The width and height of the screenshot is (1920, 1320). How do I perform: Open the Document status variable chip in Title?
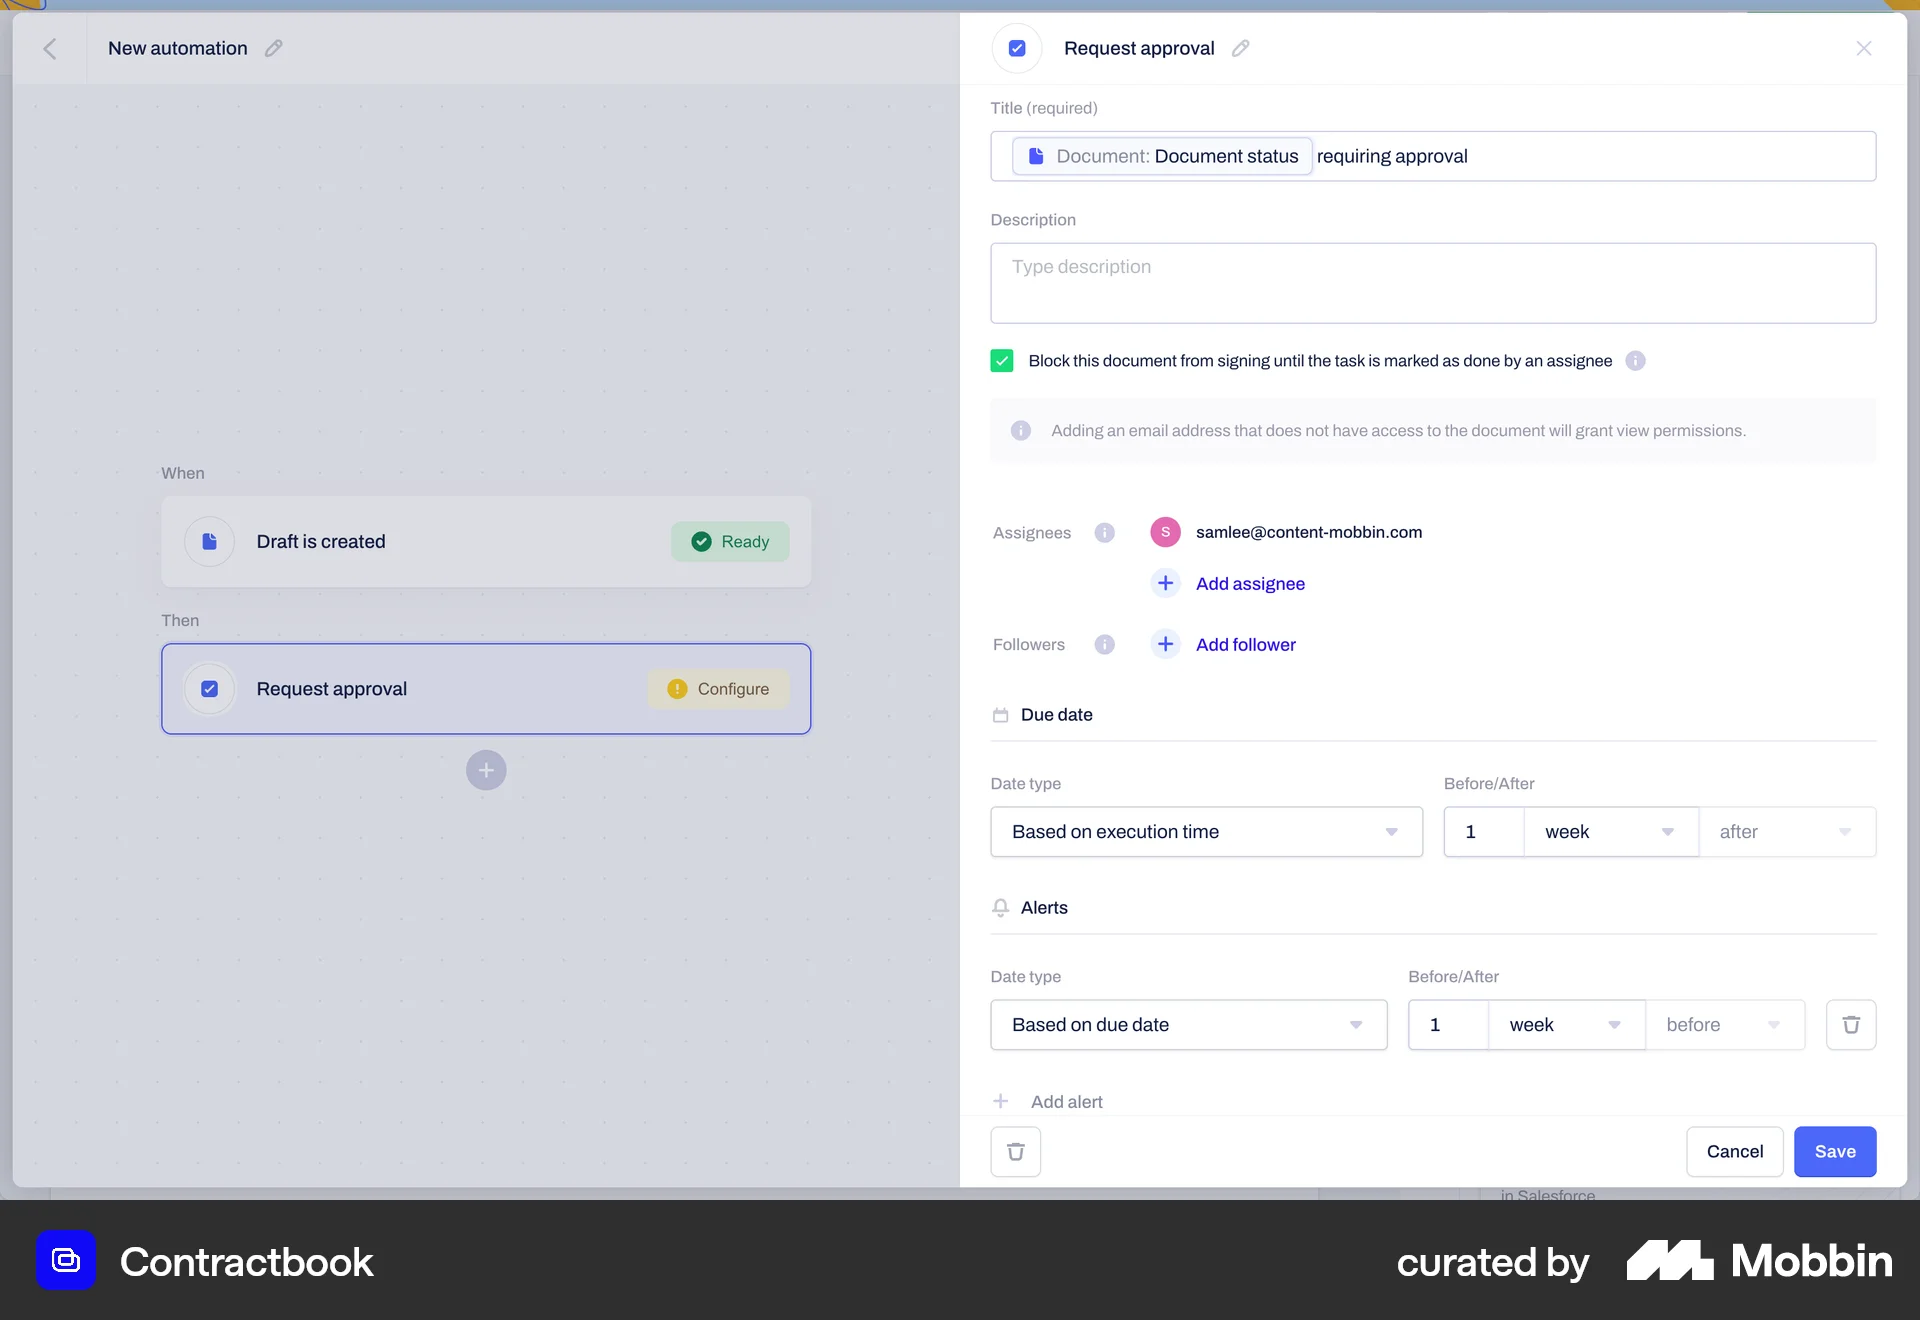(x=1161, y=156)
